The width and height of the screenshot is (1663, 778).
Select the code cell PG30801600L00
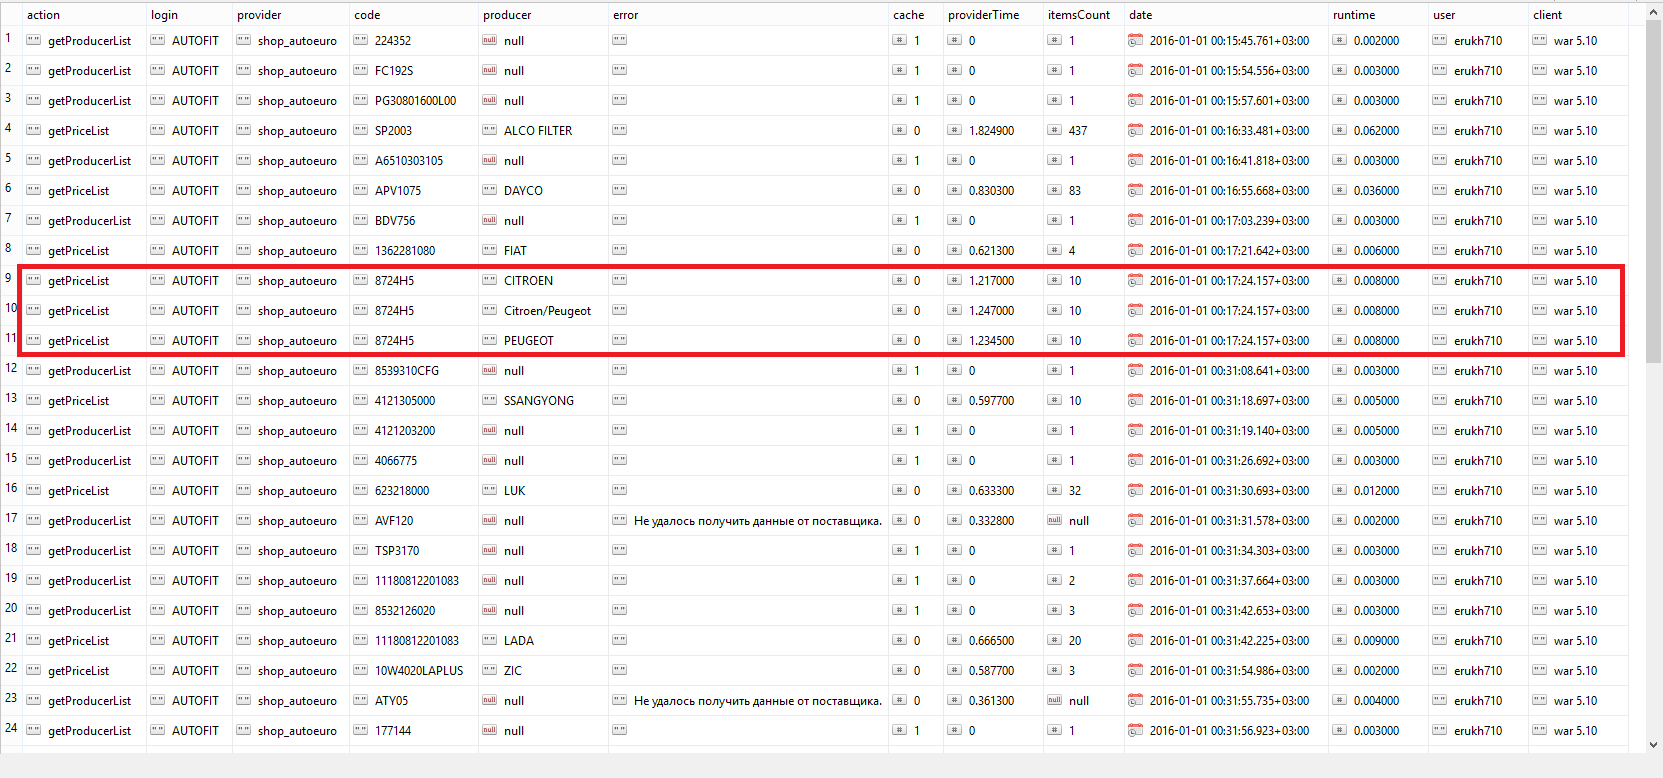(415, 101)
